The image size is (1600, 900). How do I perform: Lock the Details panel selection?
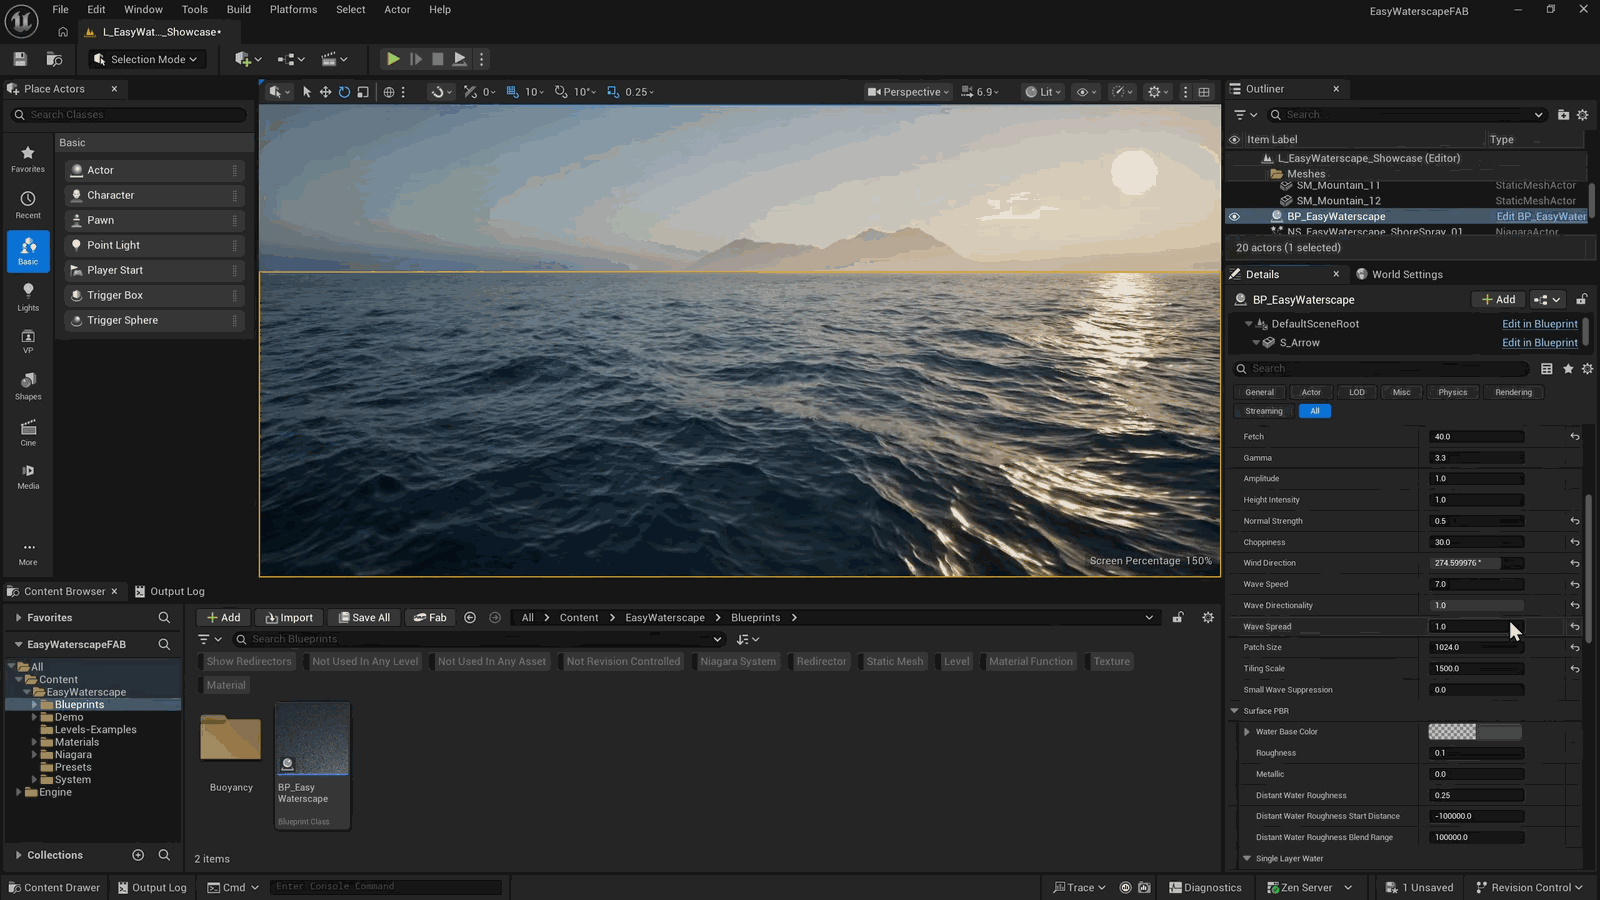(x=1581, y=299)
